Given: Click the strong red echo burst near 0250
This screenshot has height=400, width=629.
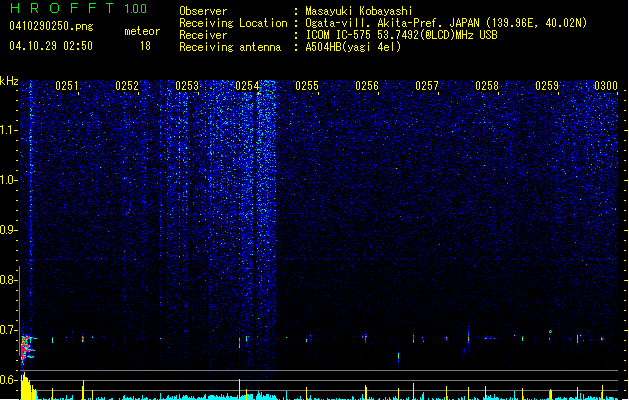Looking at the screenshot, I should click(x=26, y=348).
